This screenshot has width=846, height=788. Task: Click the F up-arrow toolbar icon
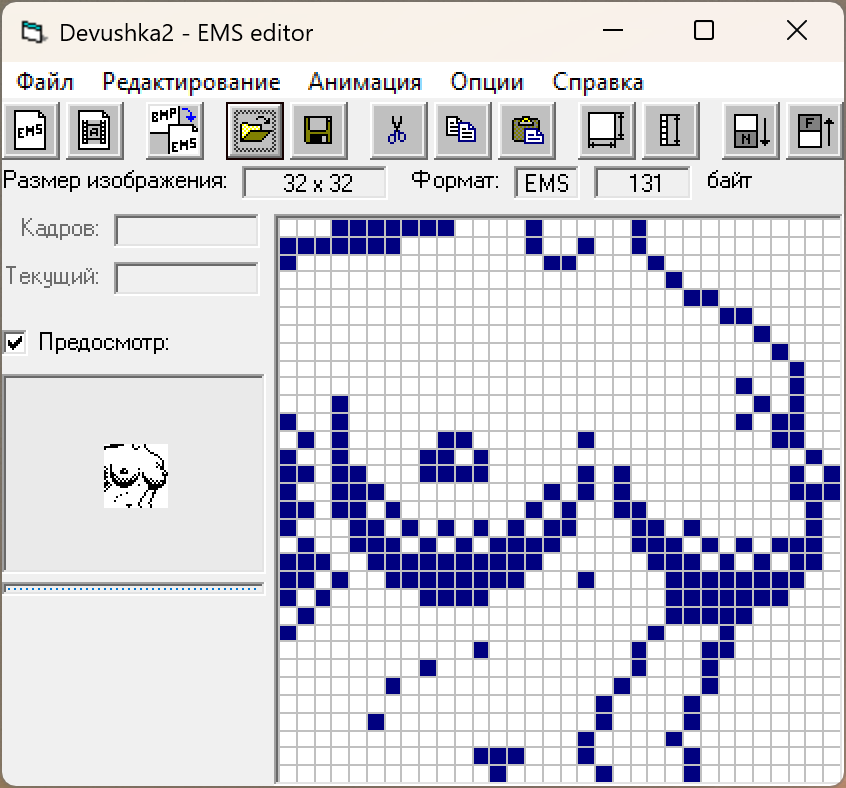pyautogui.click(x=815, y=131)
